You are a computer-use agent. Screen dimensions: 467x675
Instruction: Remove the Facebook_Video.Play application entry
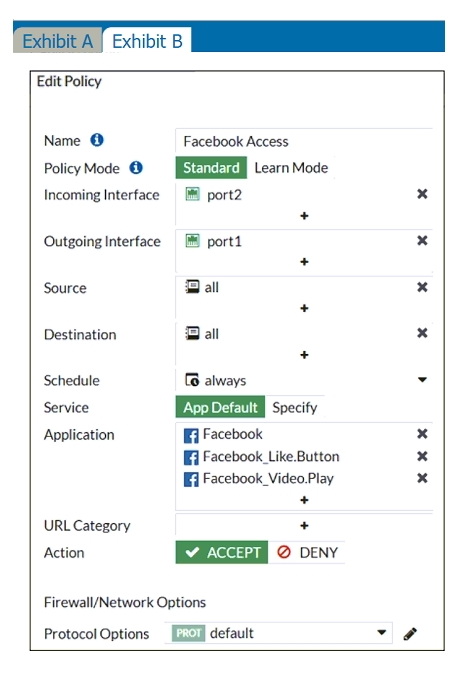[x=422, y=478]
